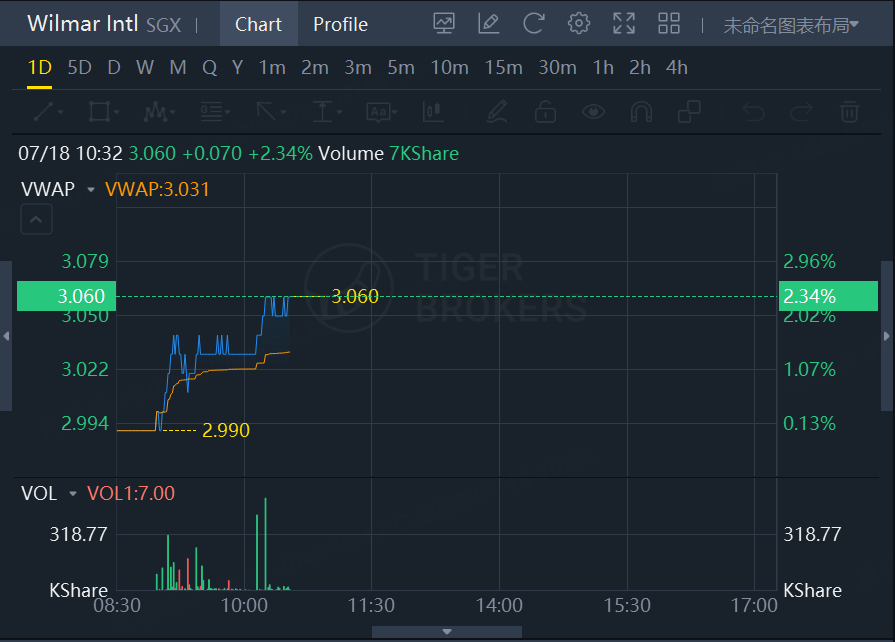Screen dimensions: 895x642
Task: Click the current price 3.060 axis label
Action: pyautogui.click(x=66, y=296)
